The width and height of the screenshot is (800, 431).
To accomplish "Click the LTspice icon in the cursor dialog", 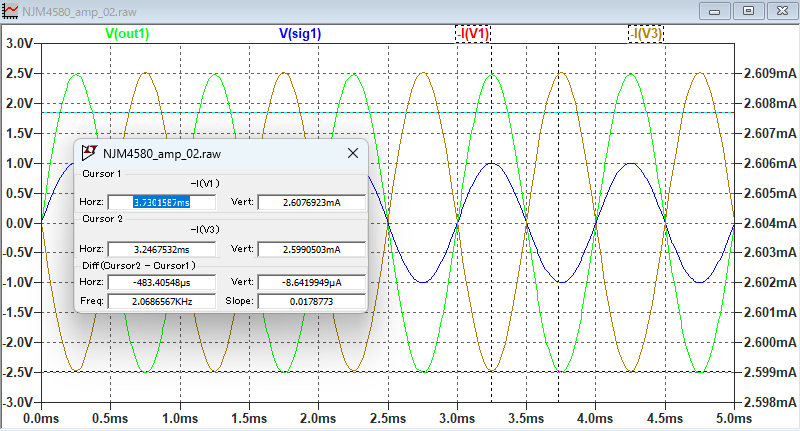I will tap(89, 153).
